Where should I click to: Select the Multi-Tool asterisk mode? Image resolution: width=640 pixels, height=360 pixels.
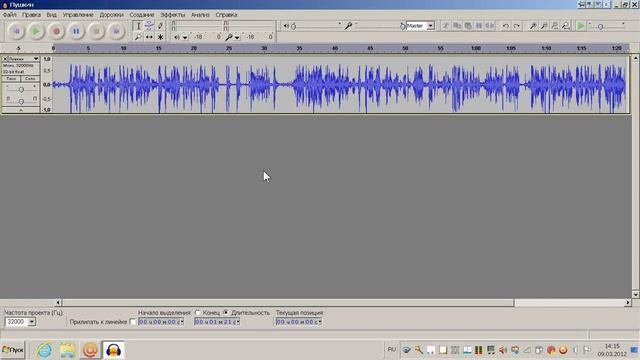coord(160,37)
